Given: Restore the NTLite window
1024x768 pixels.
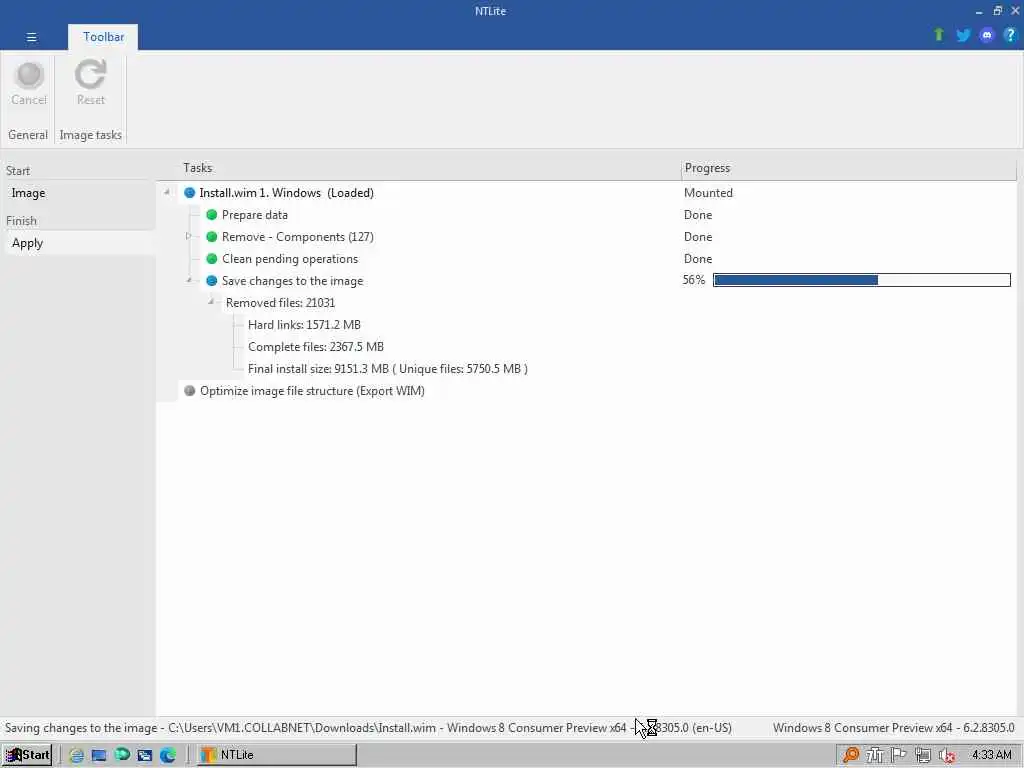Looking at the screenshot, I should pos(997,10).
